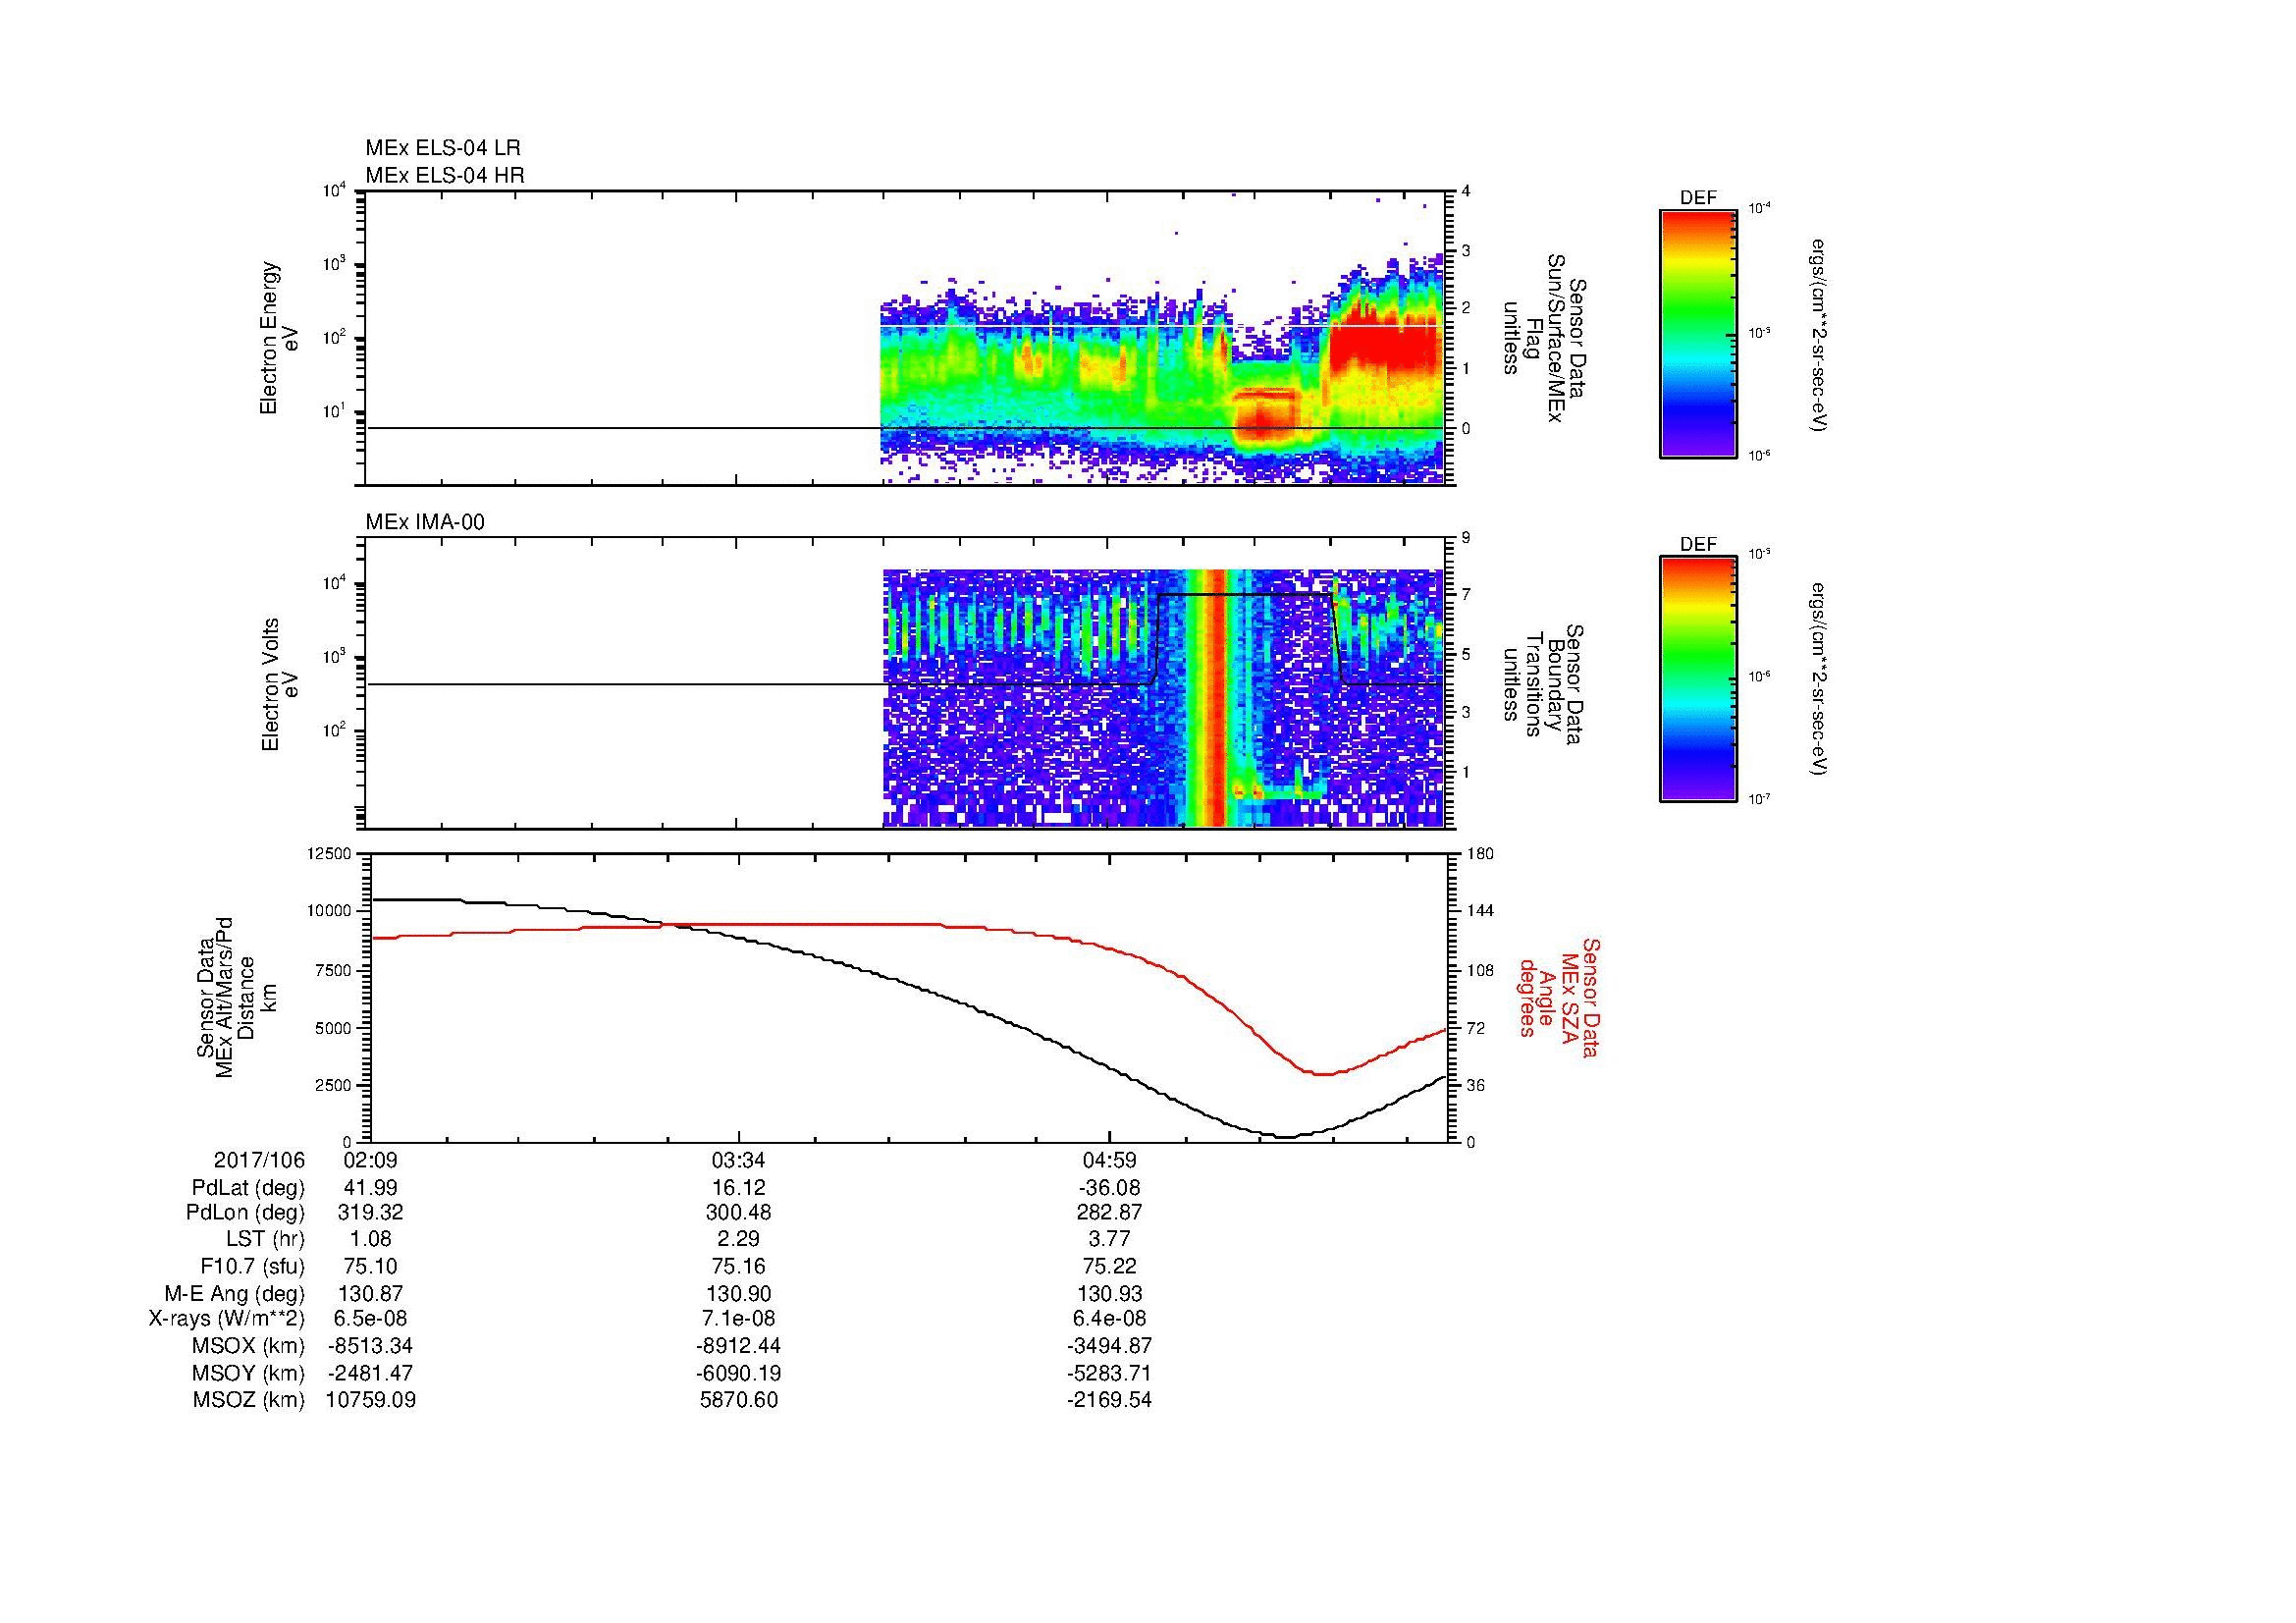
Task: Click the "LST (hr)" row label
Action: (x=265, y=1239)
